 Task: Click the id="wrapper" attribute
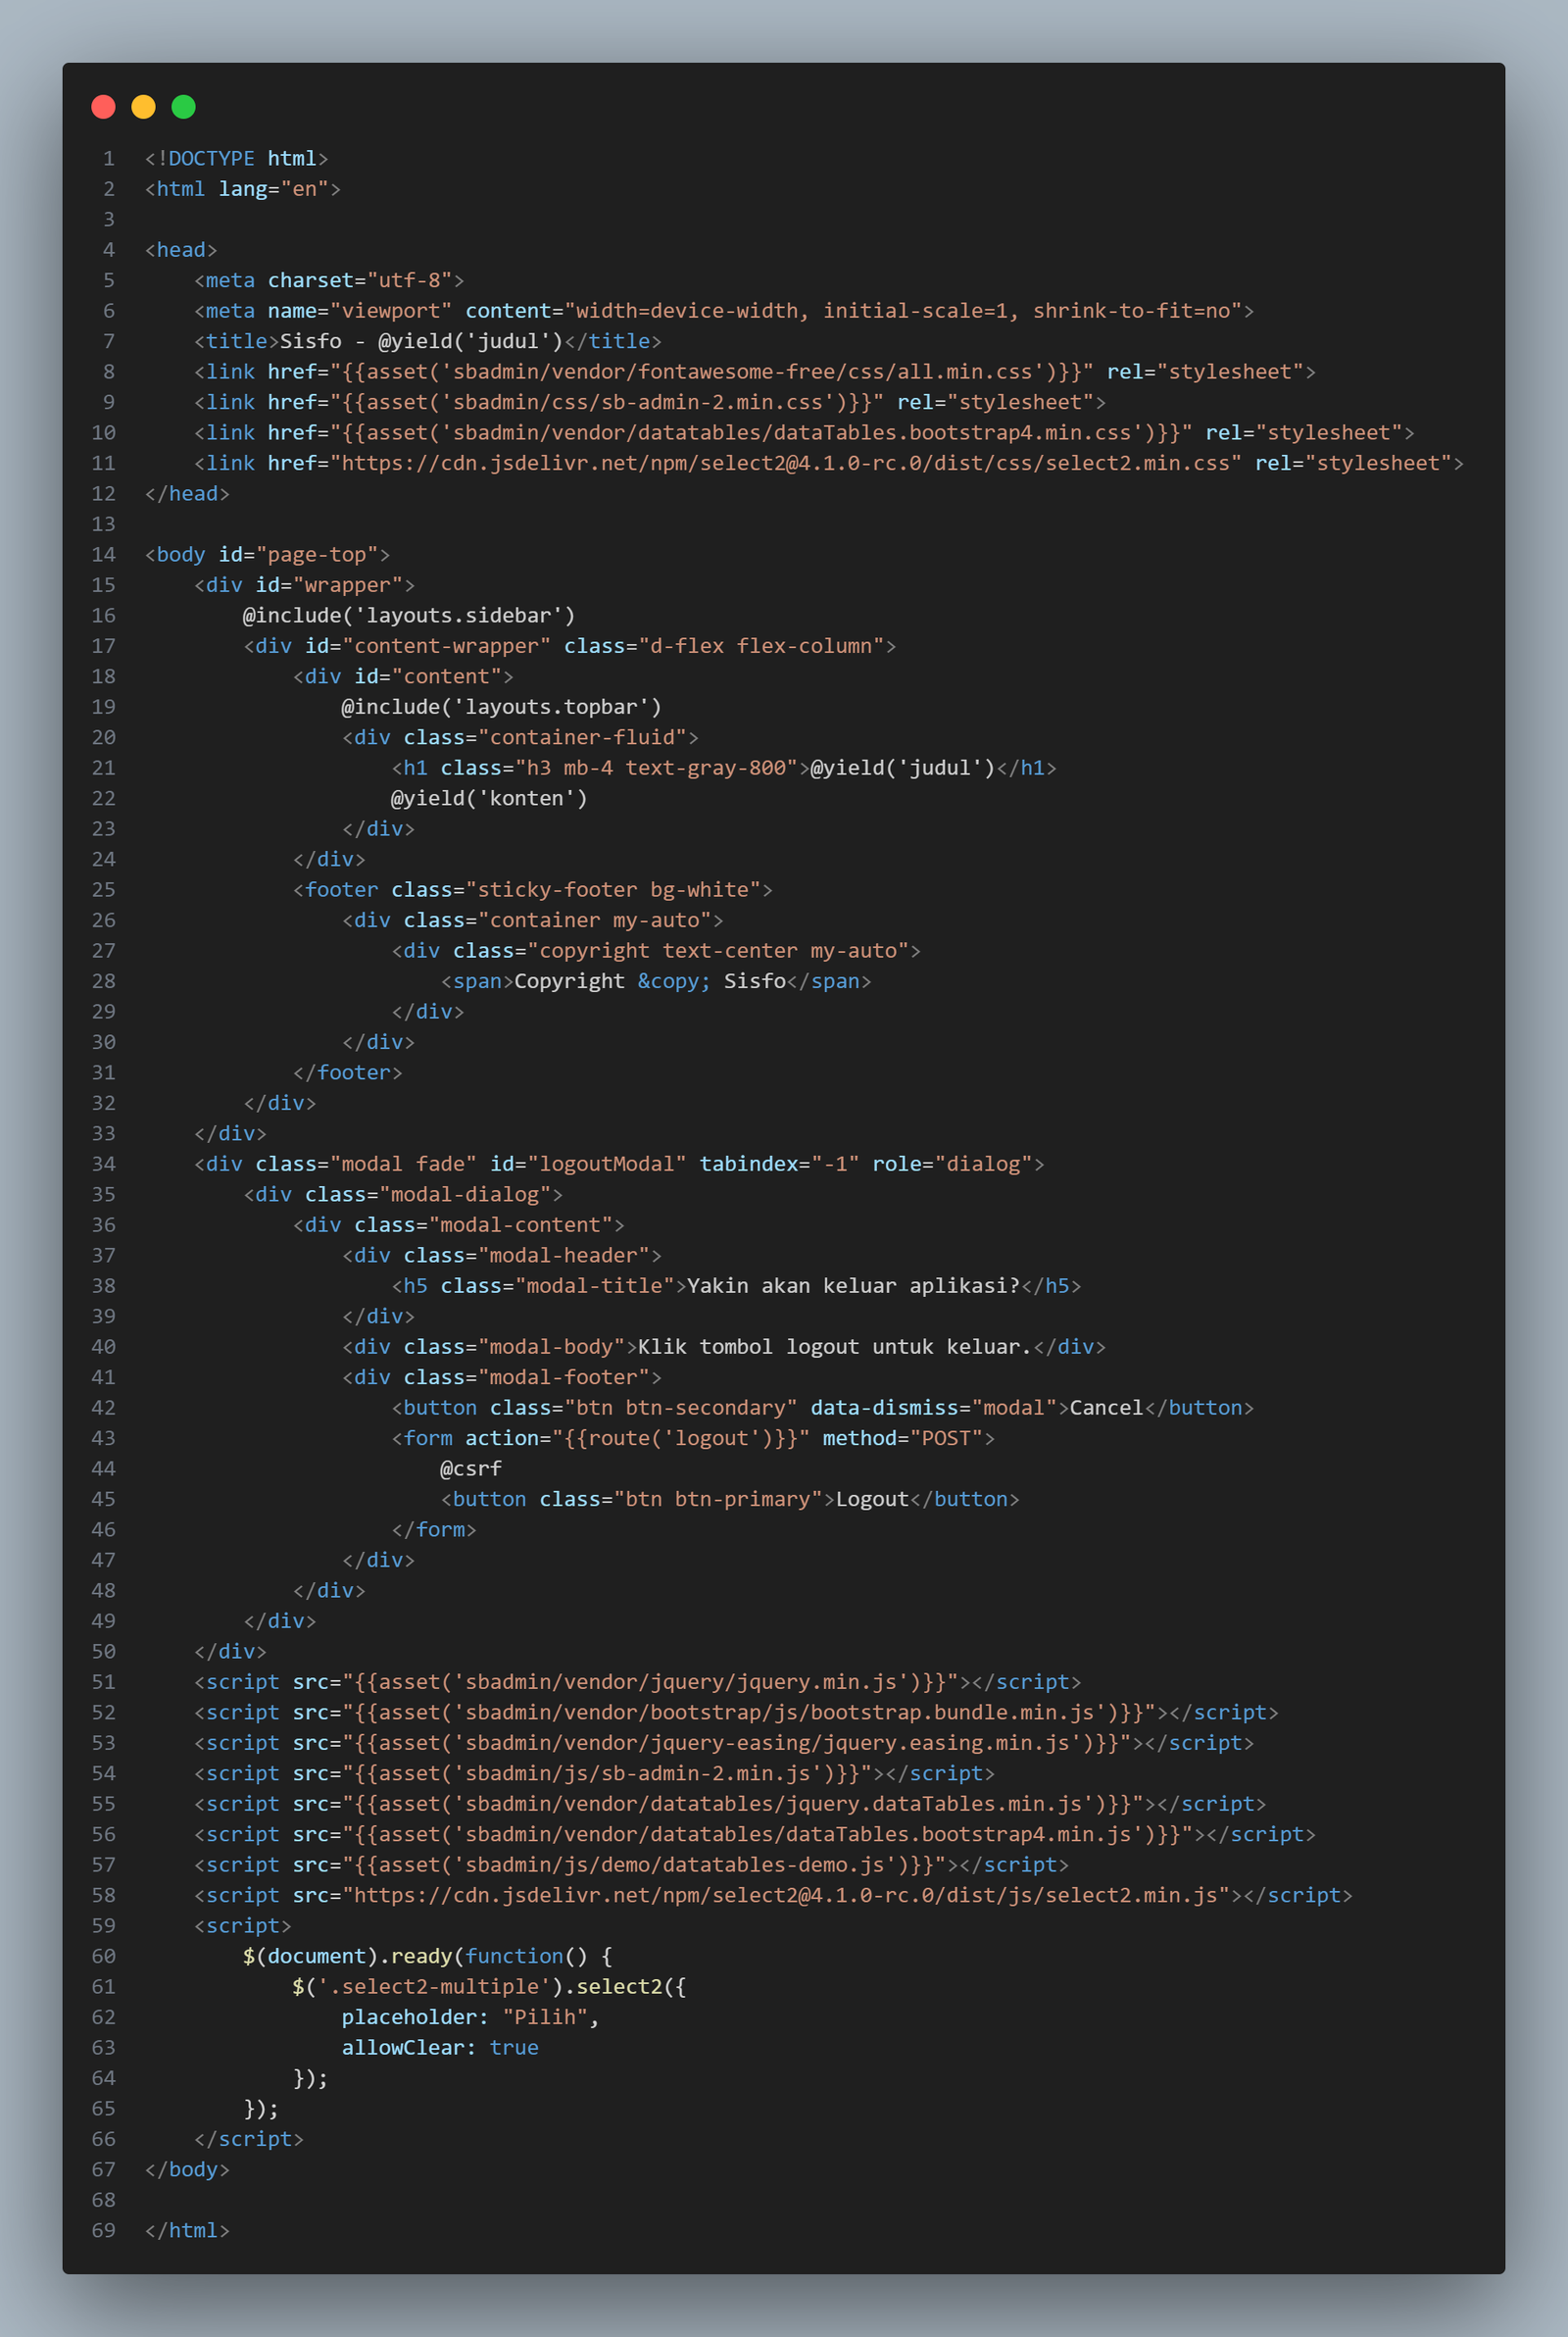click(330, 586)
